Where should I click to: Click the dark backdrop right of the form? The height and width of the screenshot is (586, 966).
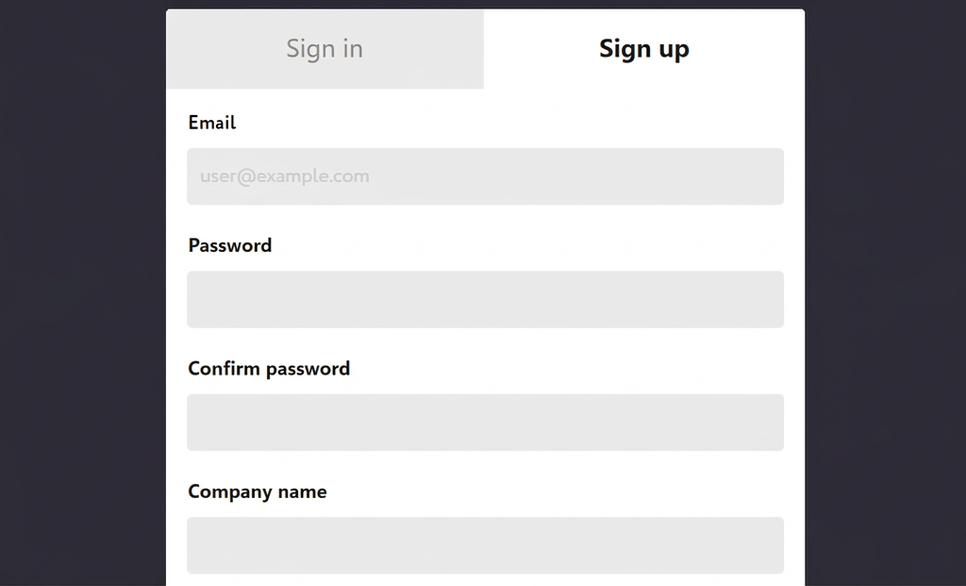pos(885,293)
